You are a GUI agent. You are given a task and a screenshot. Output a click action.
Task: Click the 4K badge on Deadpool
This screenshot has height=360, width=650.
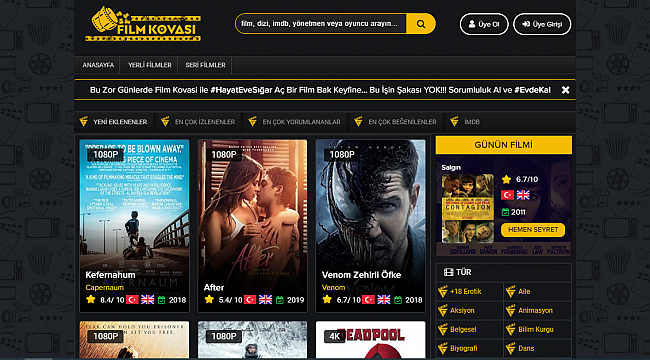tap(335, 336)
